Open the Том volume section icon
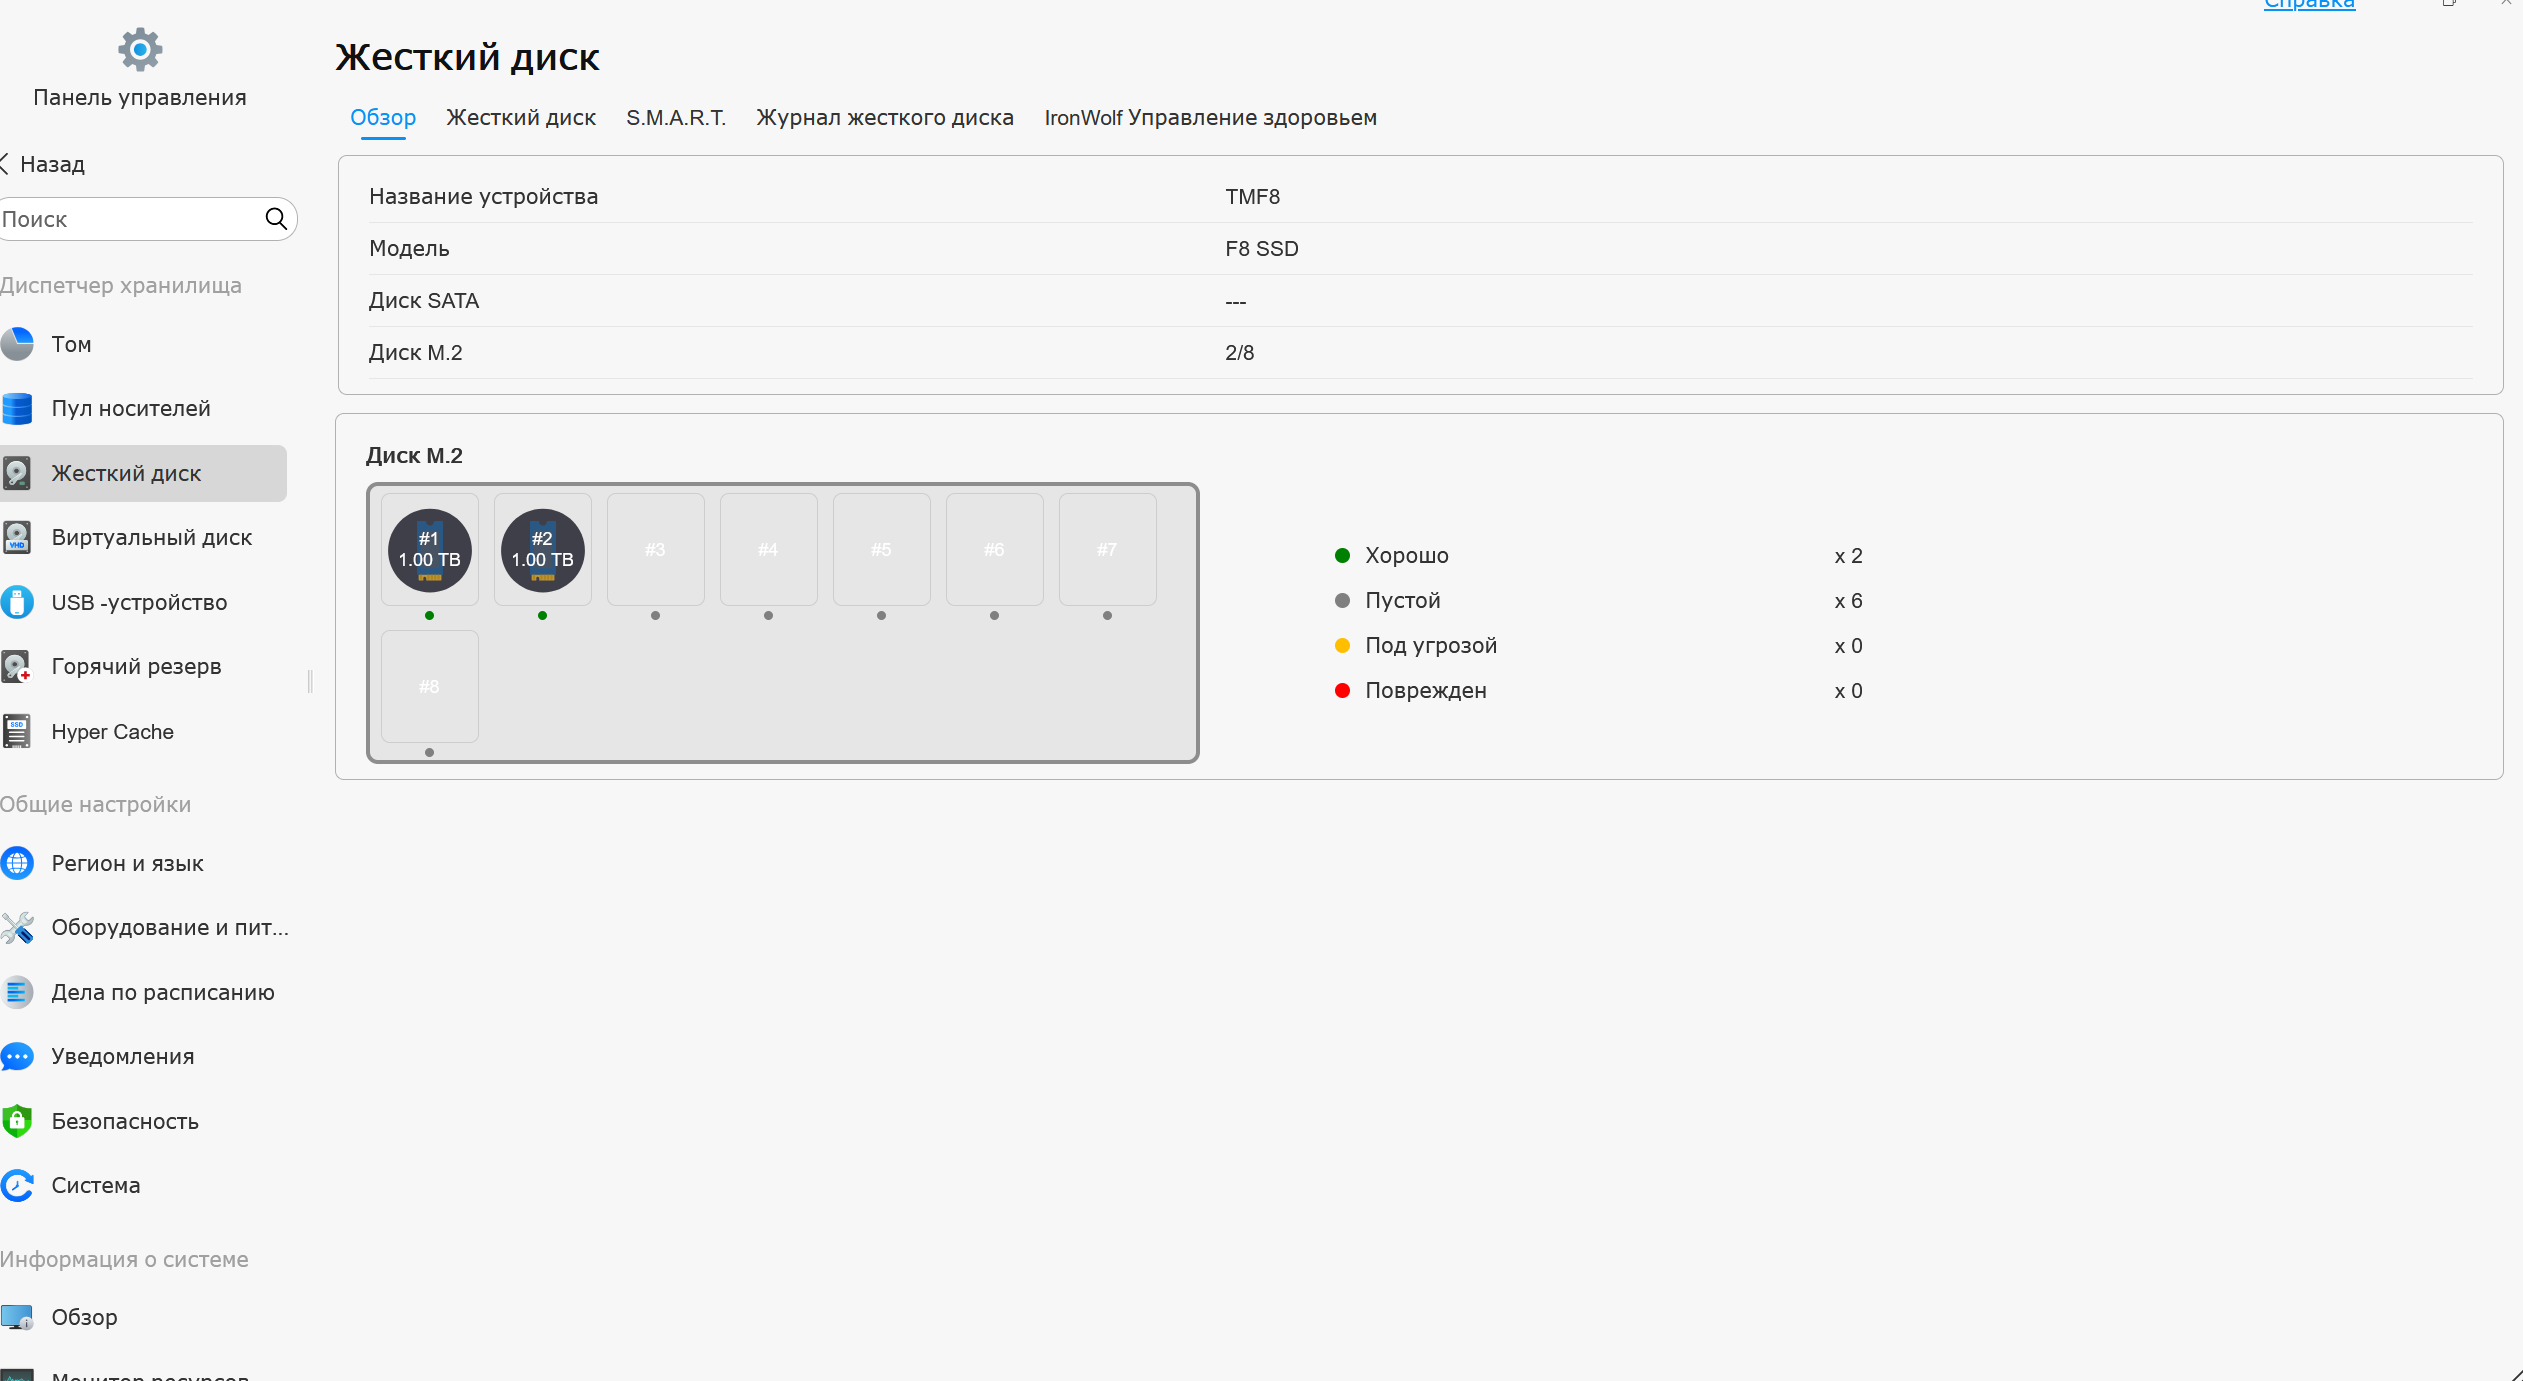This screenshot has width=2523, height=1381. [17, 344]
